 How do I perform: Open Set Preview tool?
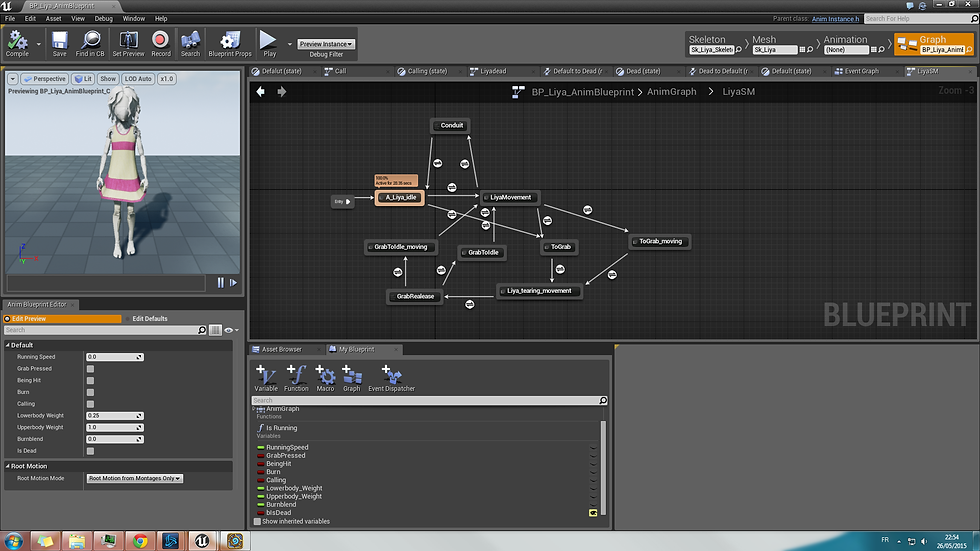pos(128,43)
